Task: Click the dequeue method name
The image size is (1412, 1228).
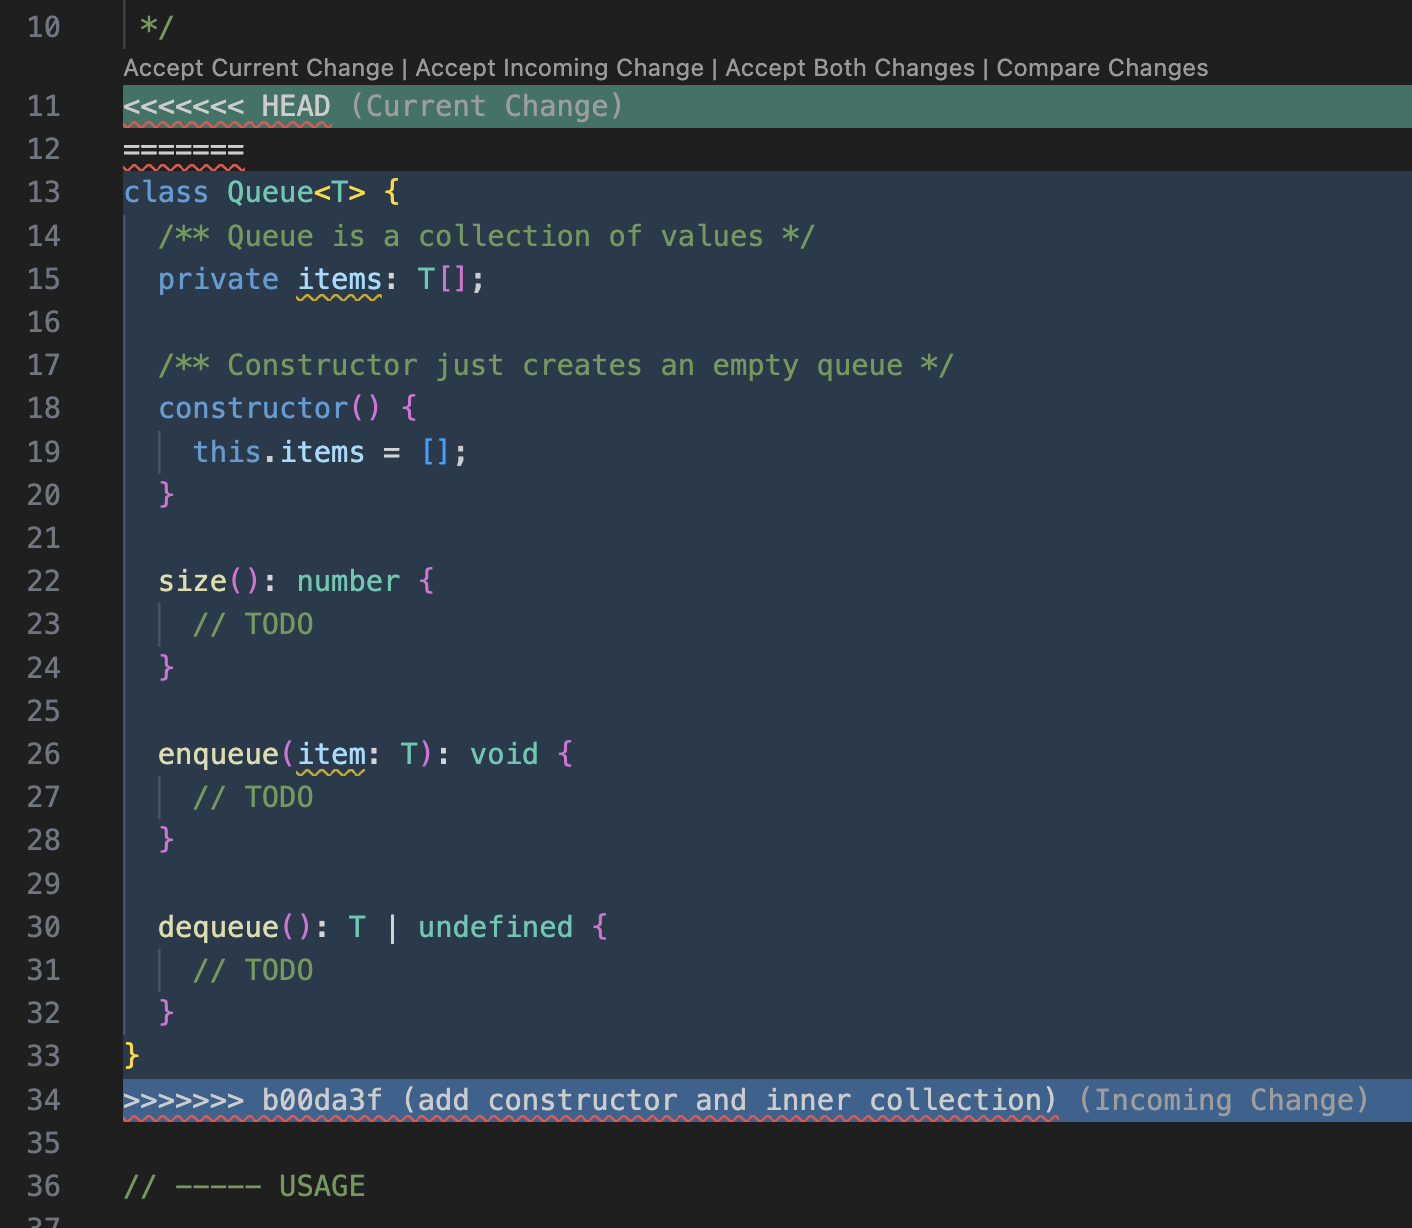Action: [218, 926]
